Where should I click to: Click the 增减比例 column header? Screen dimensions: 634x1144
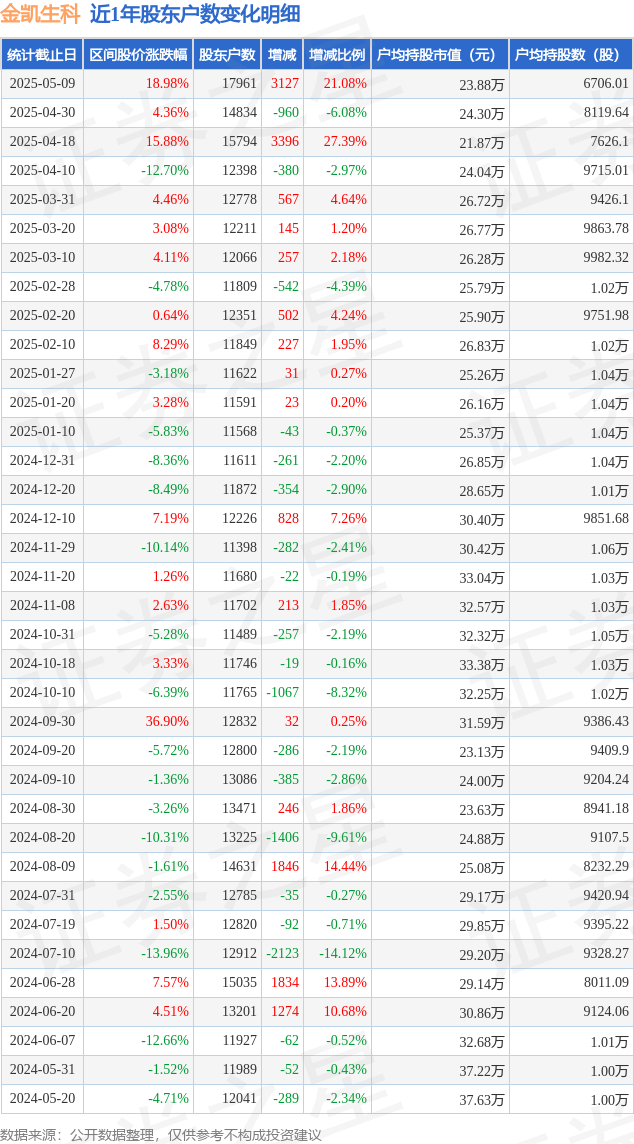[x=337, y=55]
